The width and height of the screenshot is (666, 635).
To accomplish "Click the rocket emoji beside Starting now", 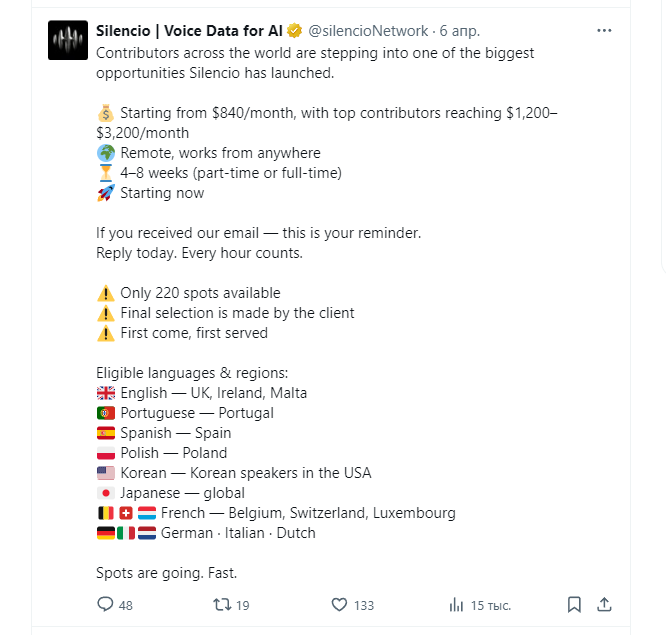I will 106,193.
